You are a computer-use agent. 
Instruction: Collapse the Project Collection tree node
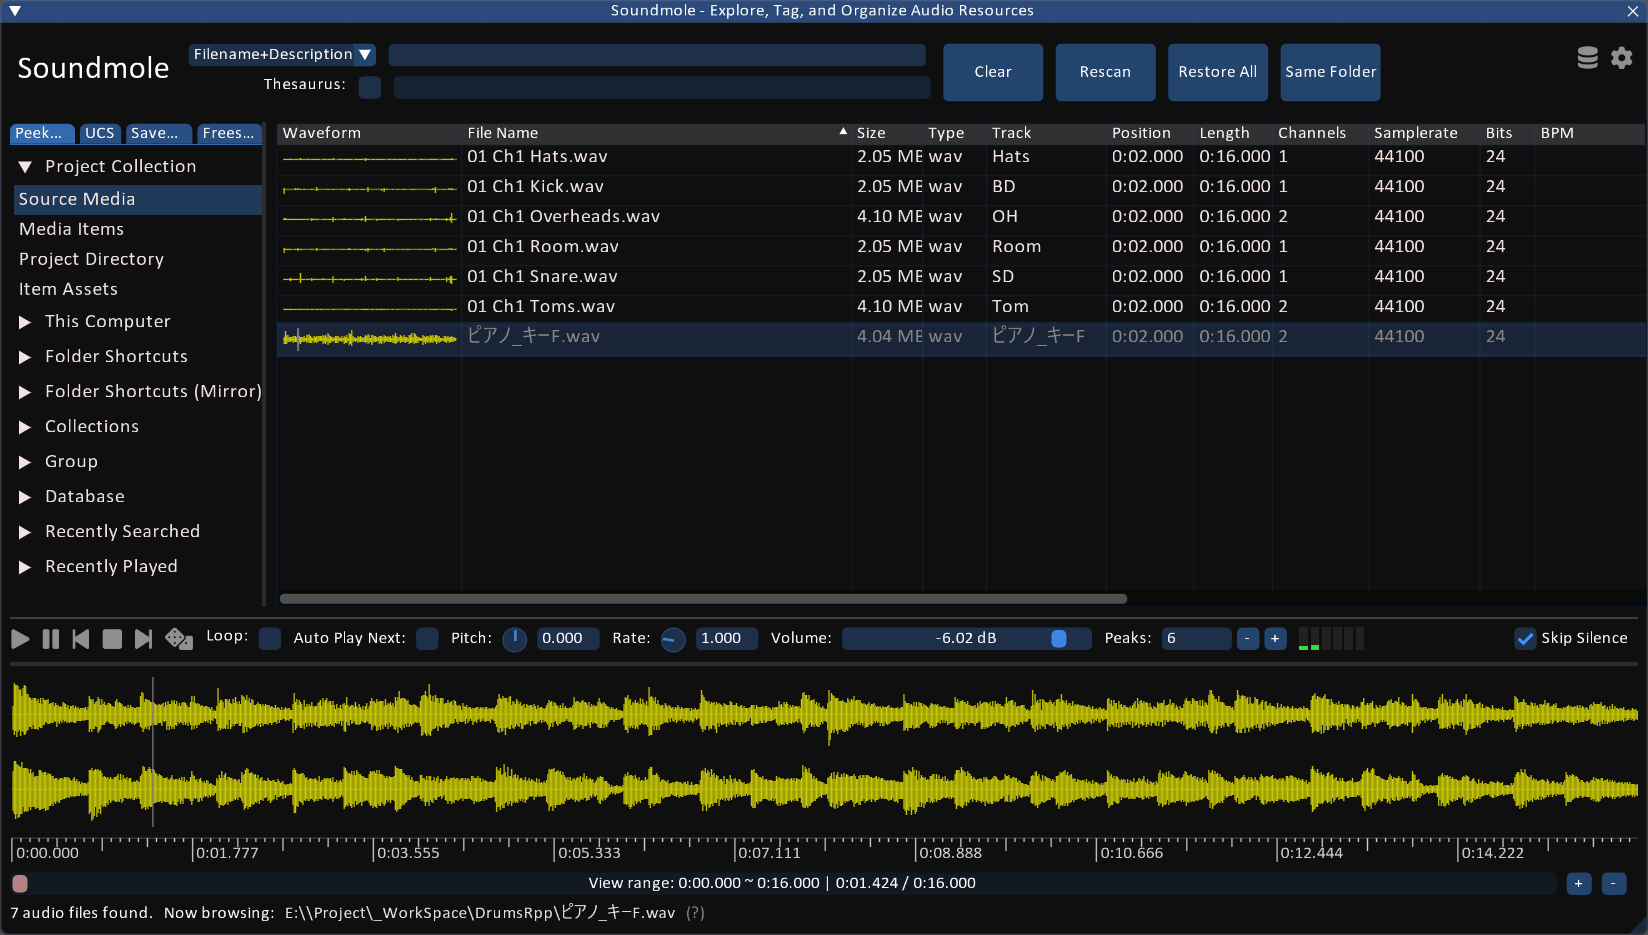point(25,167)
